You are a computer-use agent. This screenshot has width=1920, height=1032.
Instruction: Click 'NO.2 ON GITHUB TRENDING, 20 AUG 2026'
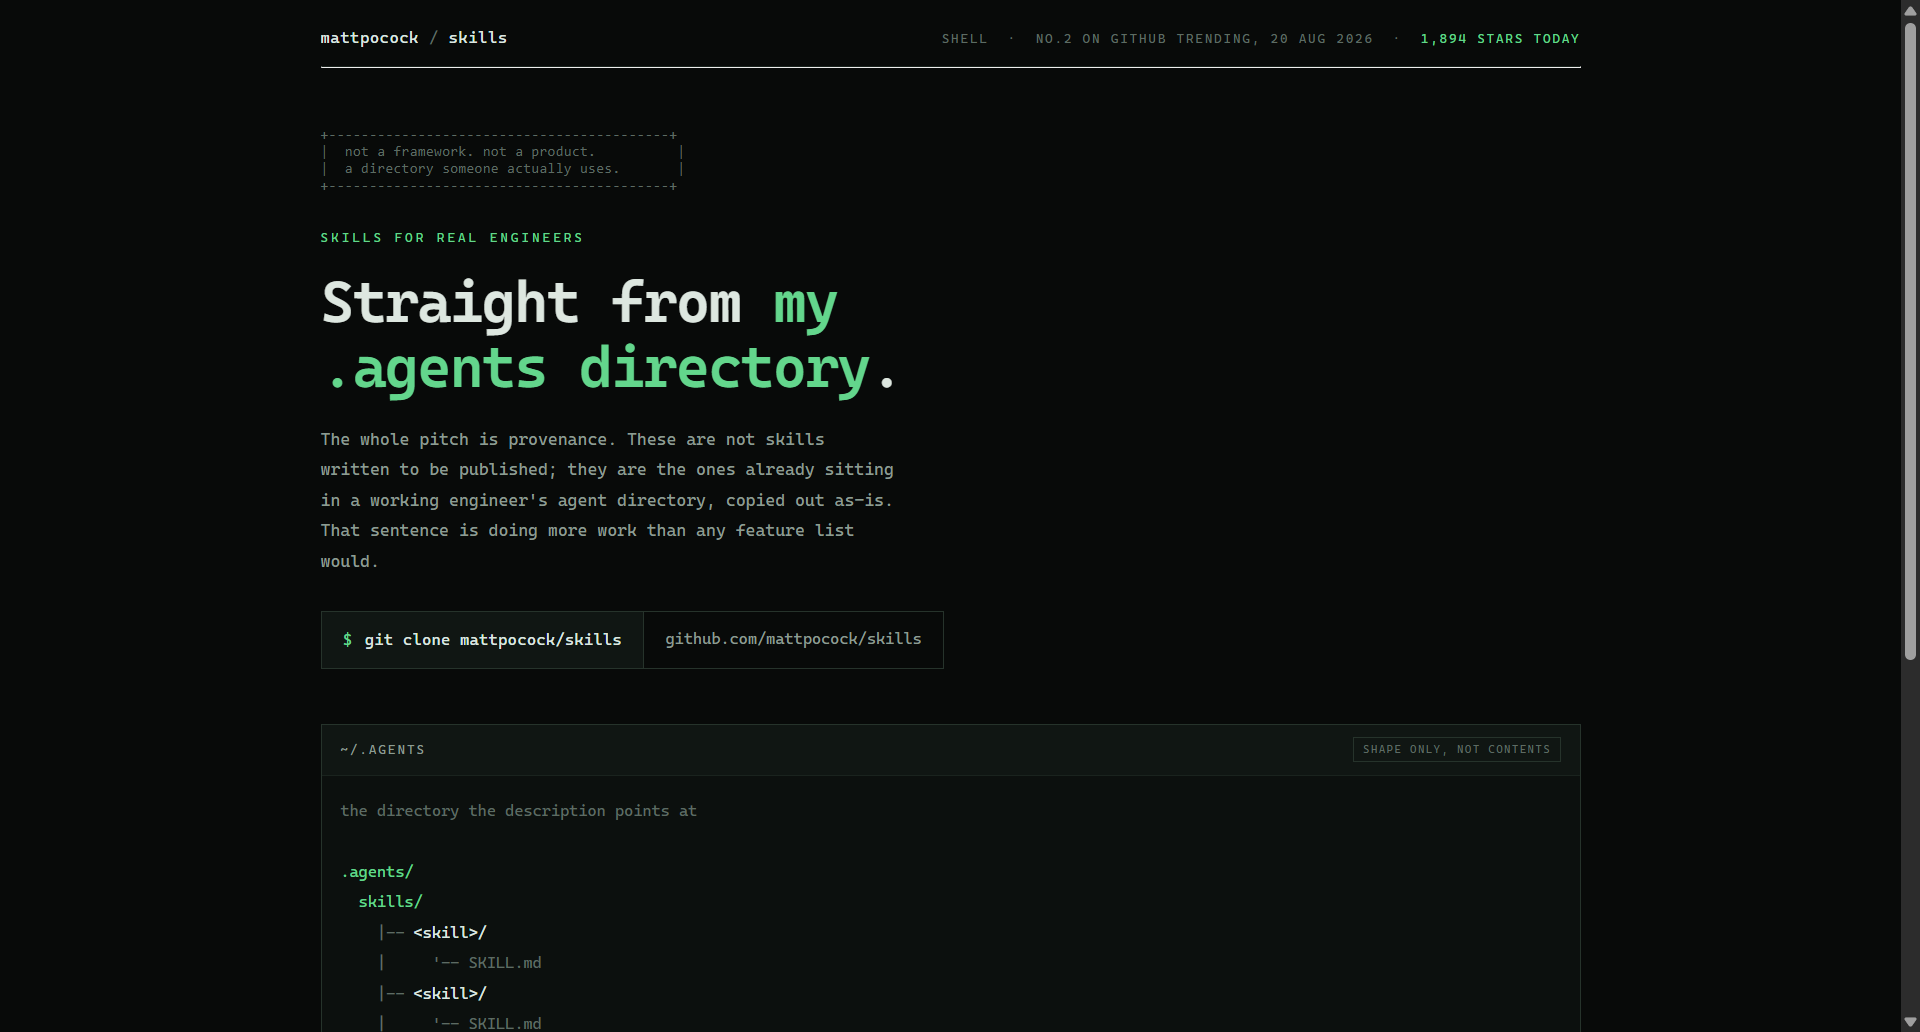[x=1204, y=39]
